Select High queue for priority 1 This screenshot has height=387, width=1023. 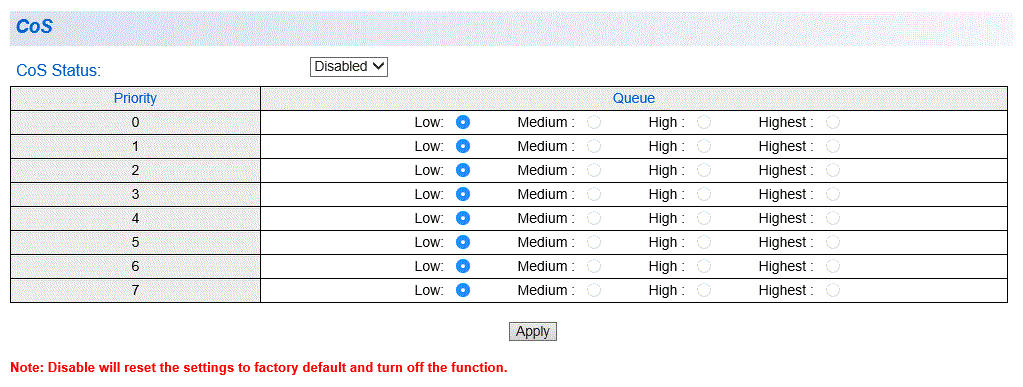click(703, 146)
